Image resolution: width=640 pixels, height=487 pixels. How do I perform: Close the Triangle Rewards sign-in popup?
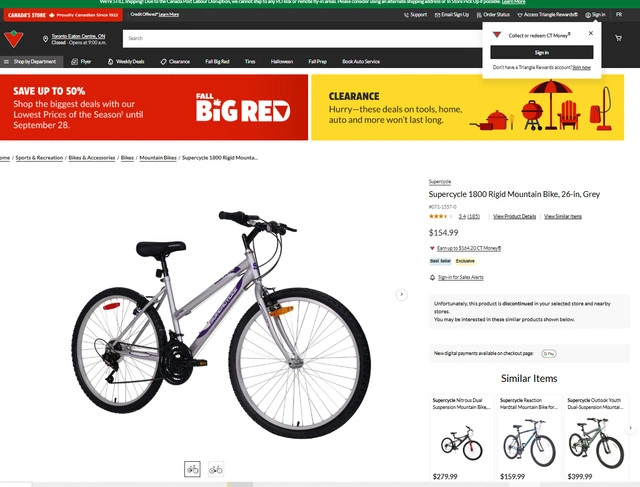point(591,33)
